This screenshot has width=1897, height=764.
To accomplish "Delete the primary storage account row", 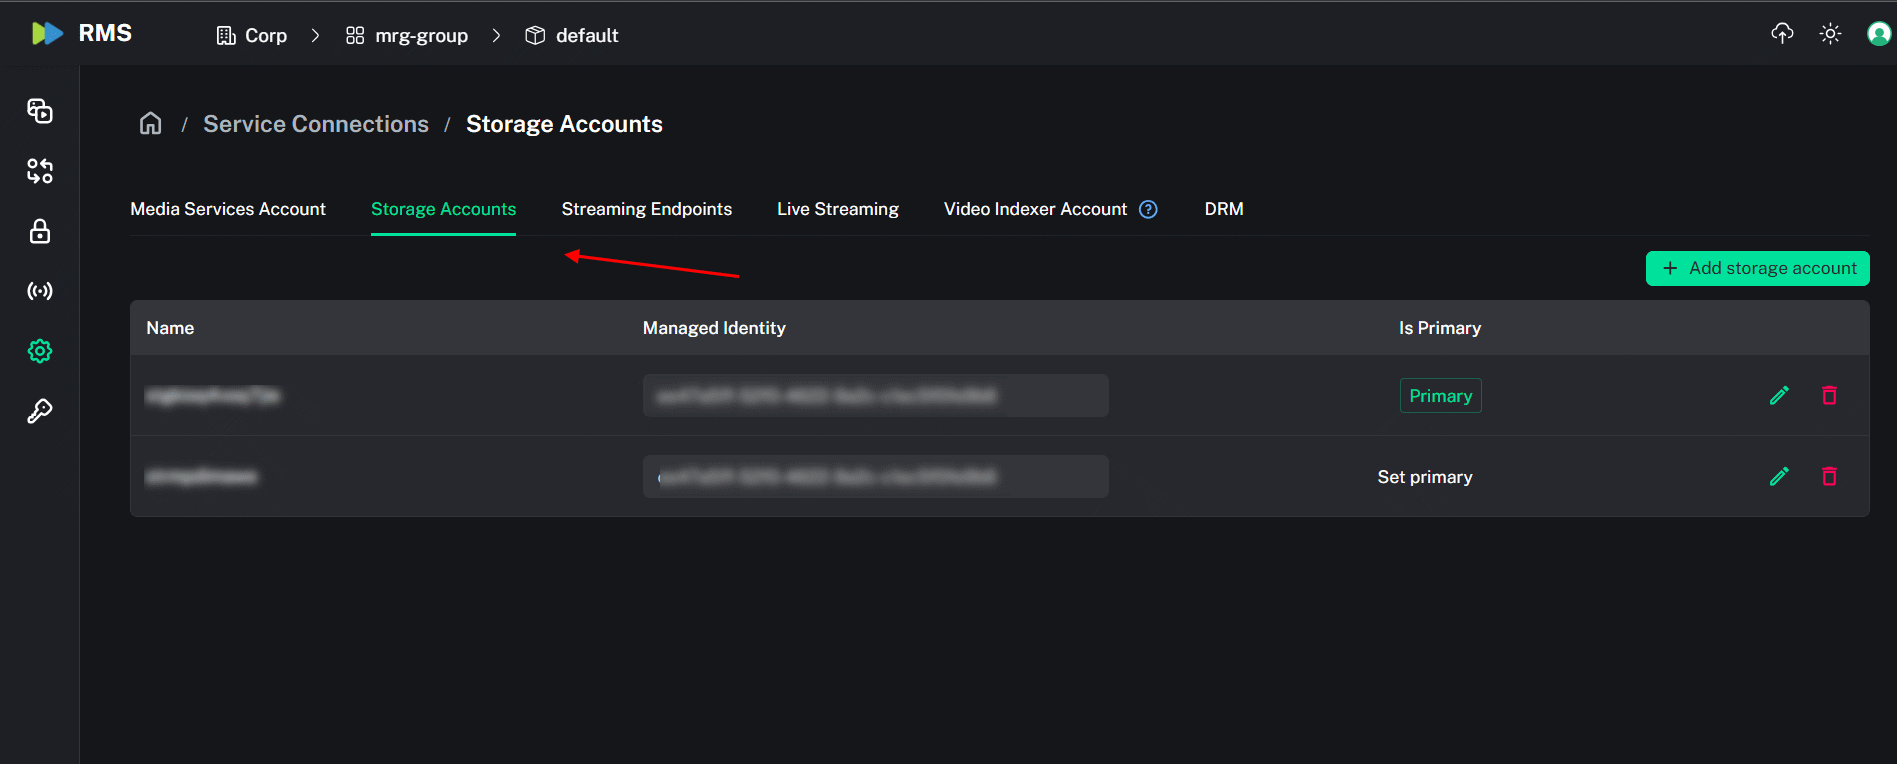I will 1829,395.
